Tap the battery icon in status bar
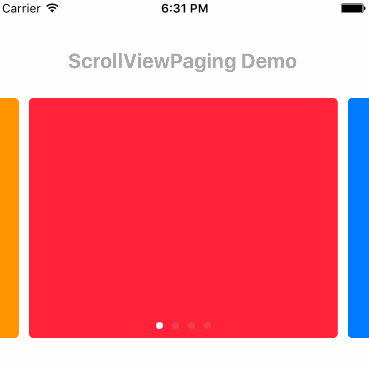 coord(353,8)
